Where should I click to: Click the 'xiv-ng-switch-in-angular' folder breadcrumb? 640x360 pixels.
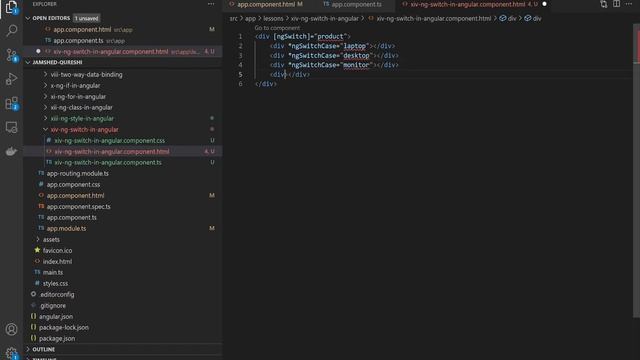click(x=324, y=18)
